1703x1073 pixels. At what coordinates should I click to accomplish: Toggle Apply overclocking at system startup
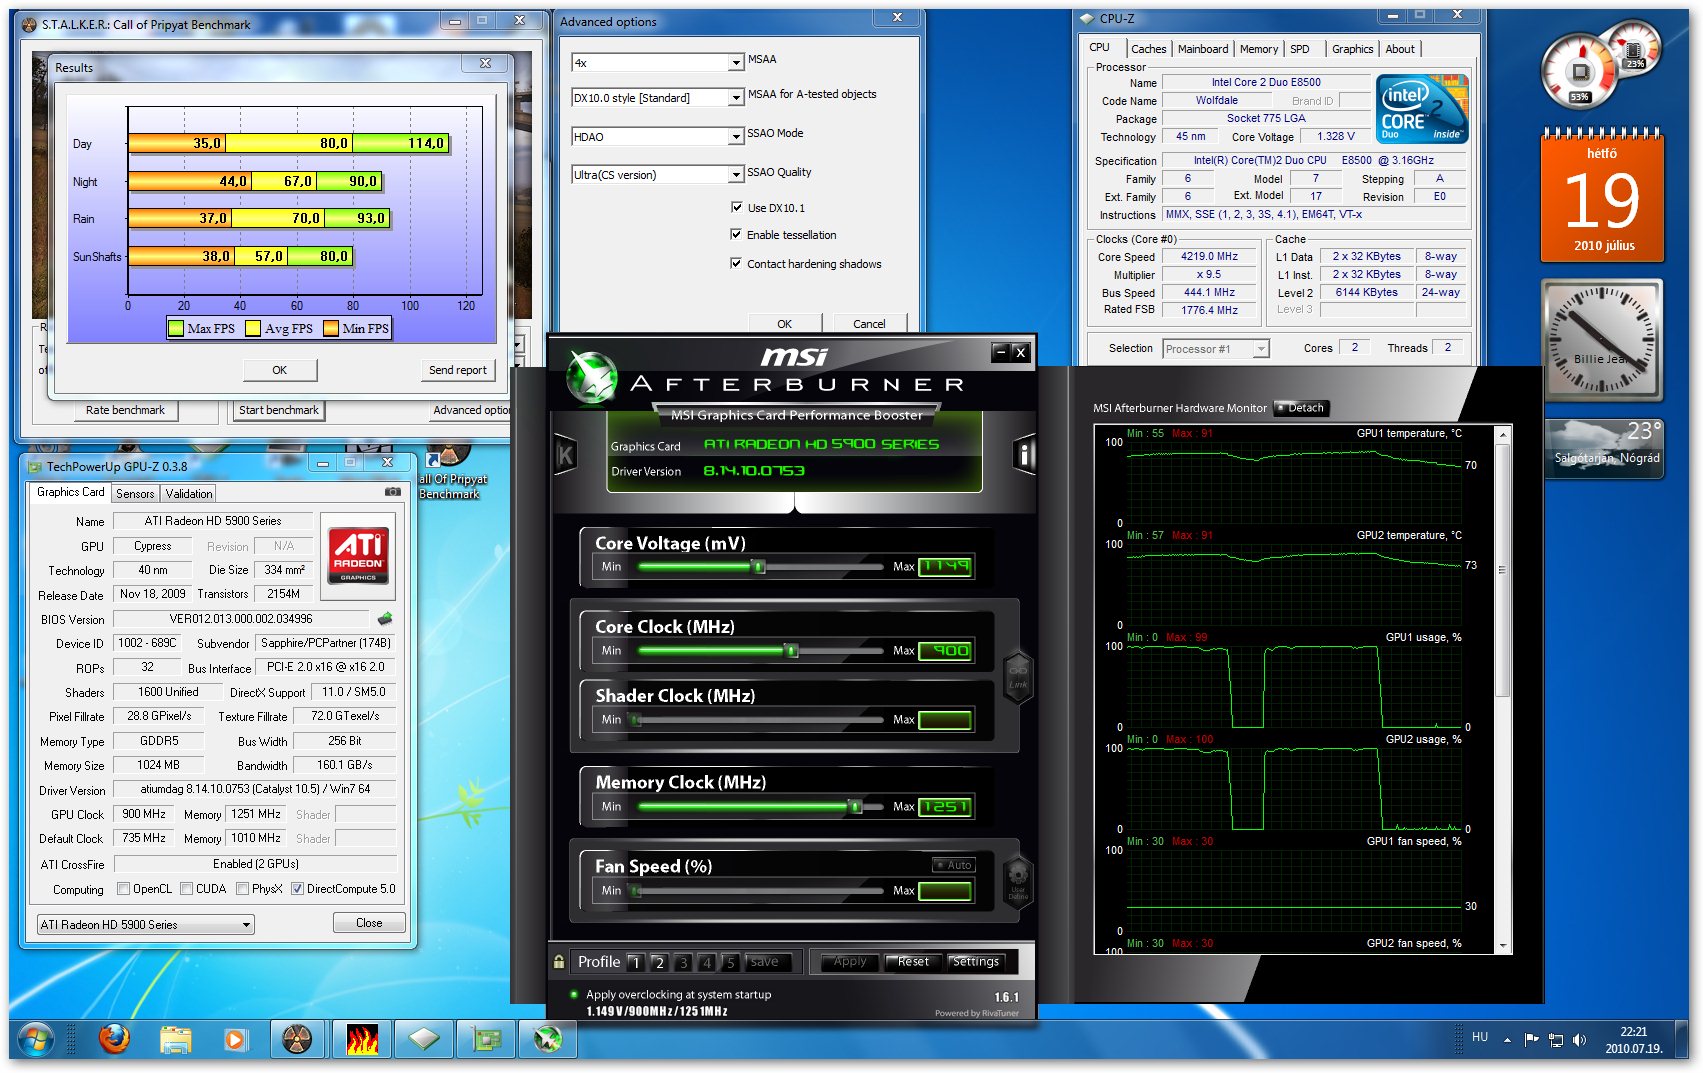[x=574, y=994]
